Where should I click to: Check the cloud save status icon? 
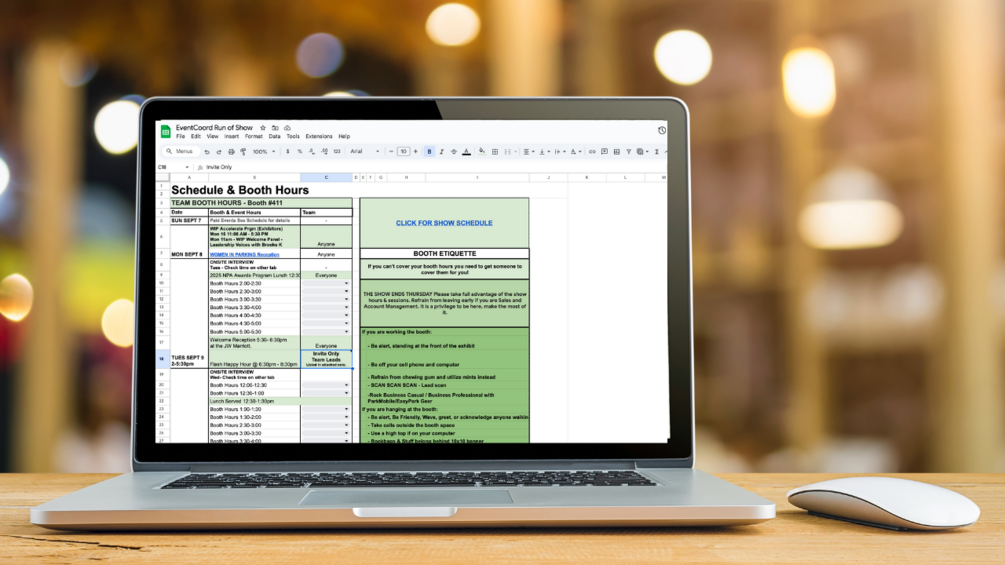tap(287, 128)
